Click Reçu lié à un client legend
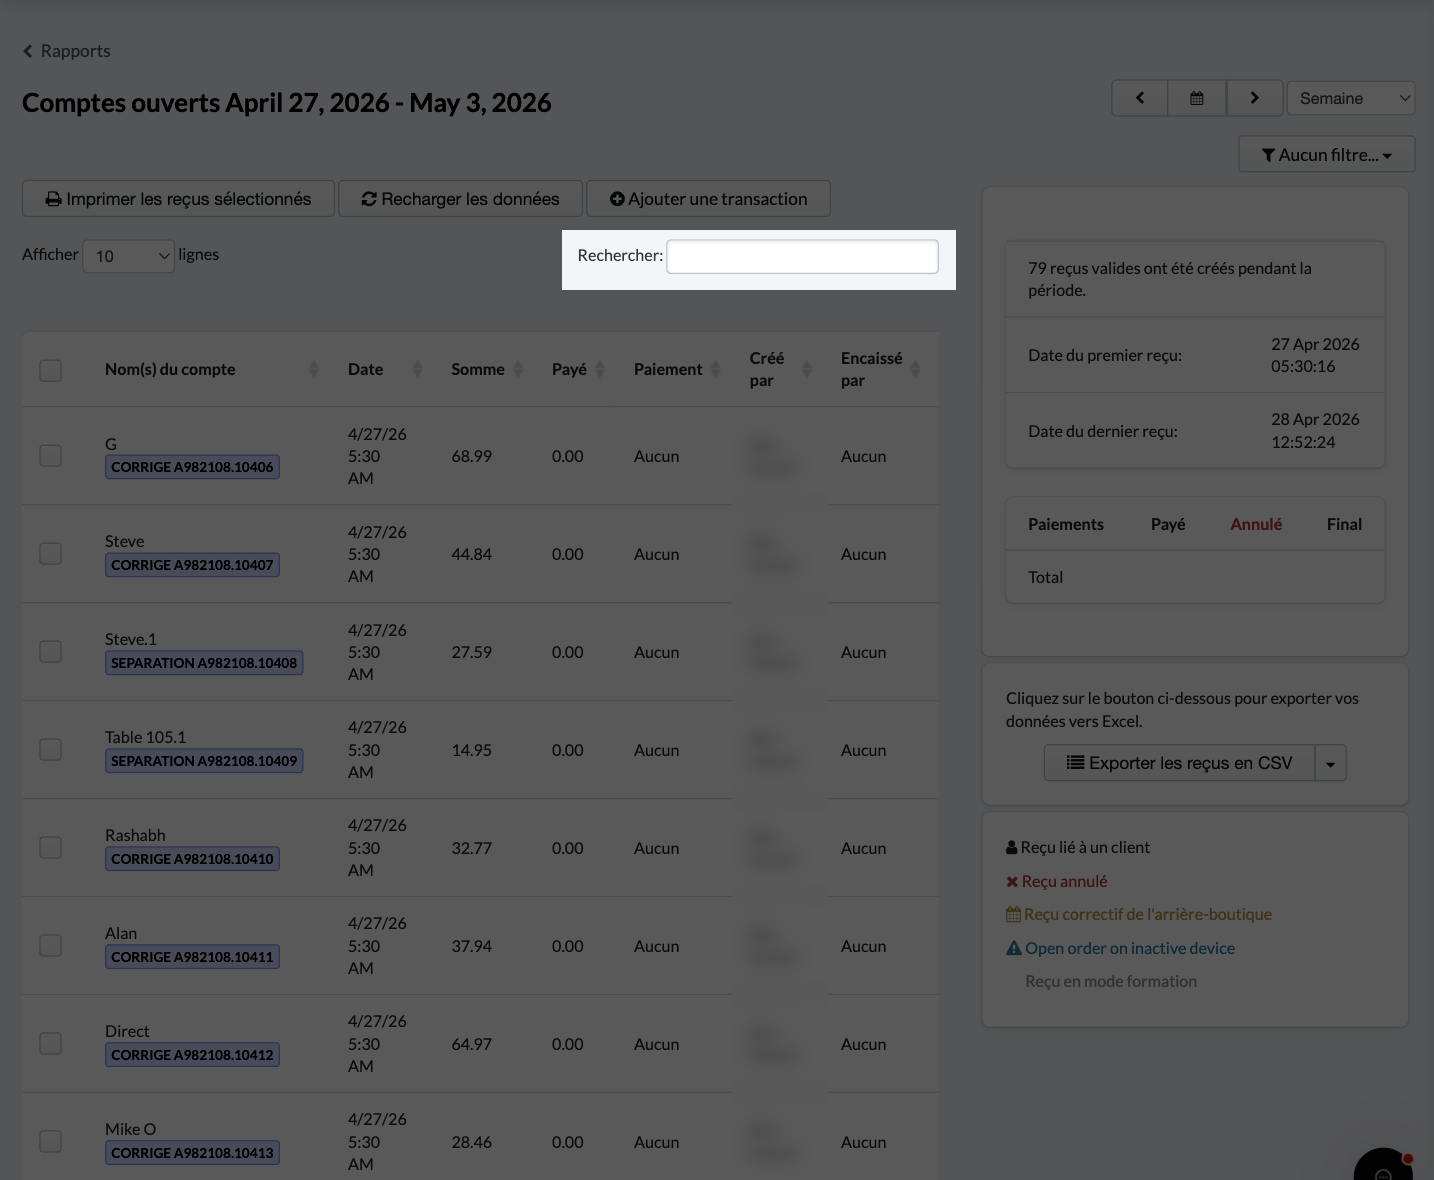 point(1078,847)
